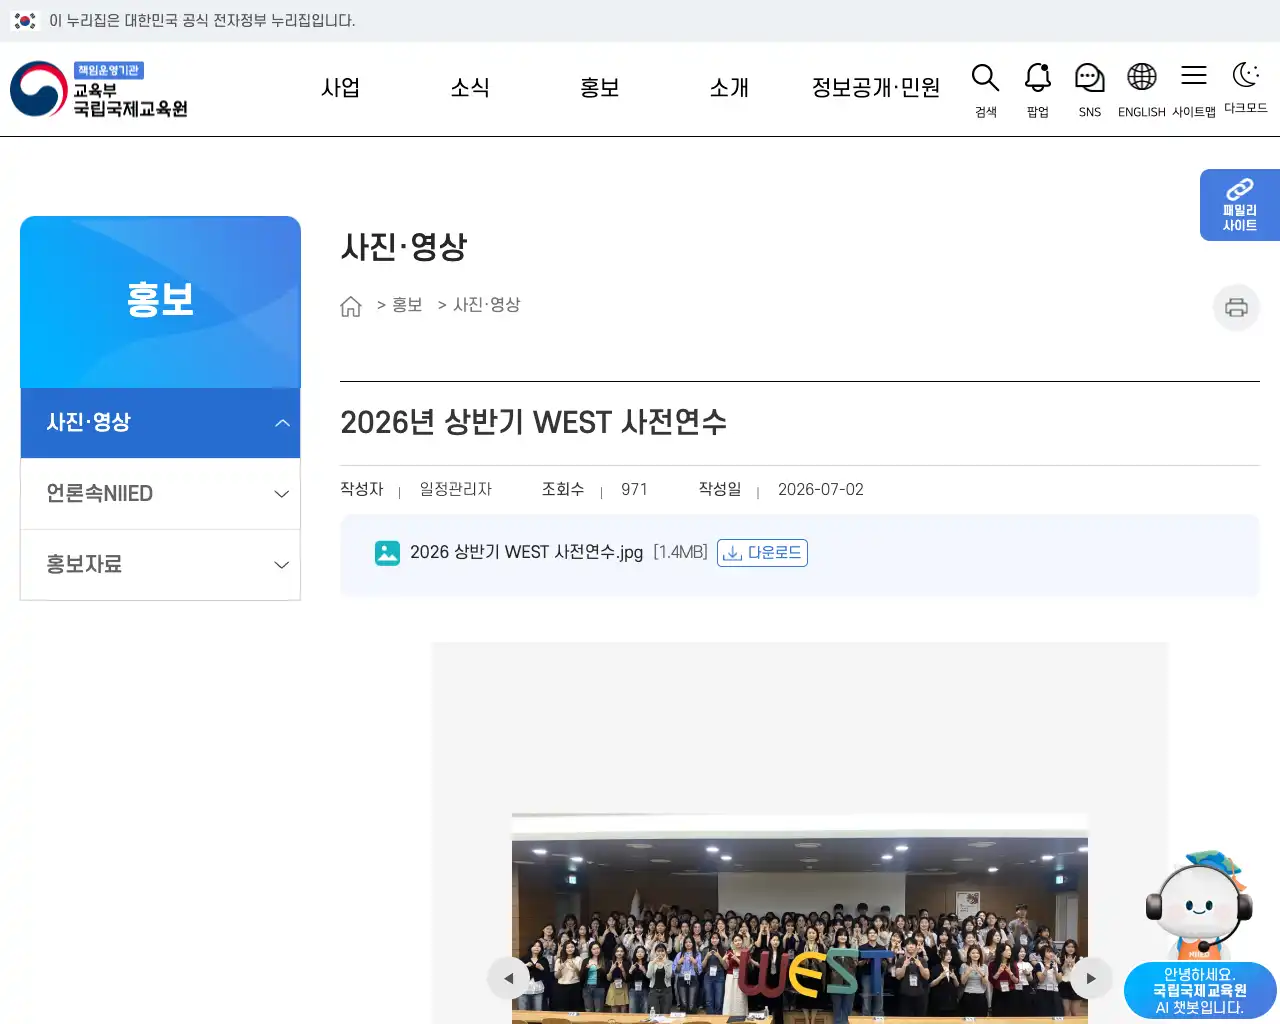Click the family site (패밀리 사이트) link icon

[1240, 205]
